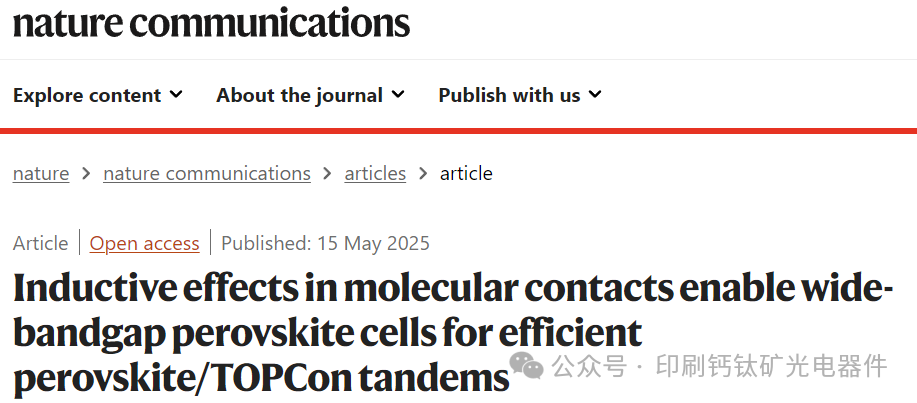This screenshot has width=917, height=403.
Task: Select the current 'article' breadcrumb text
Action: pos(466,174)
